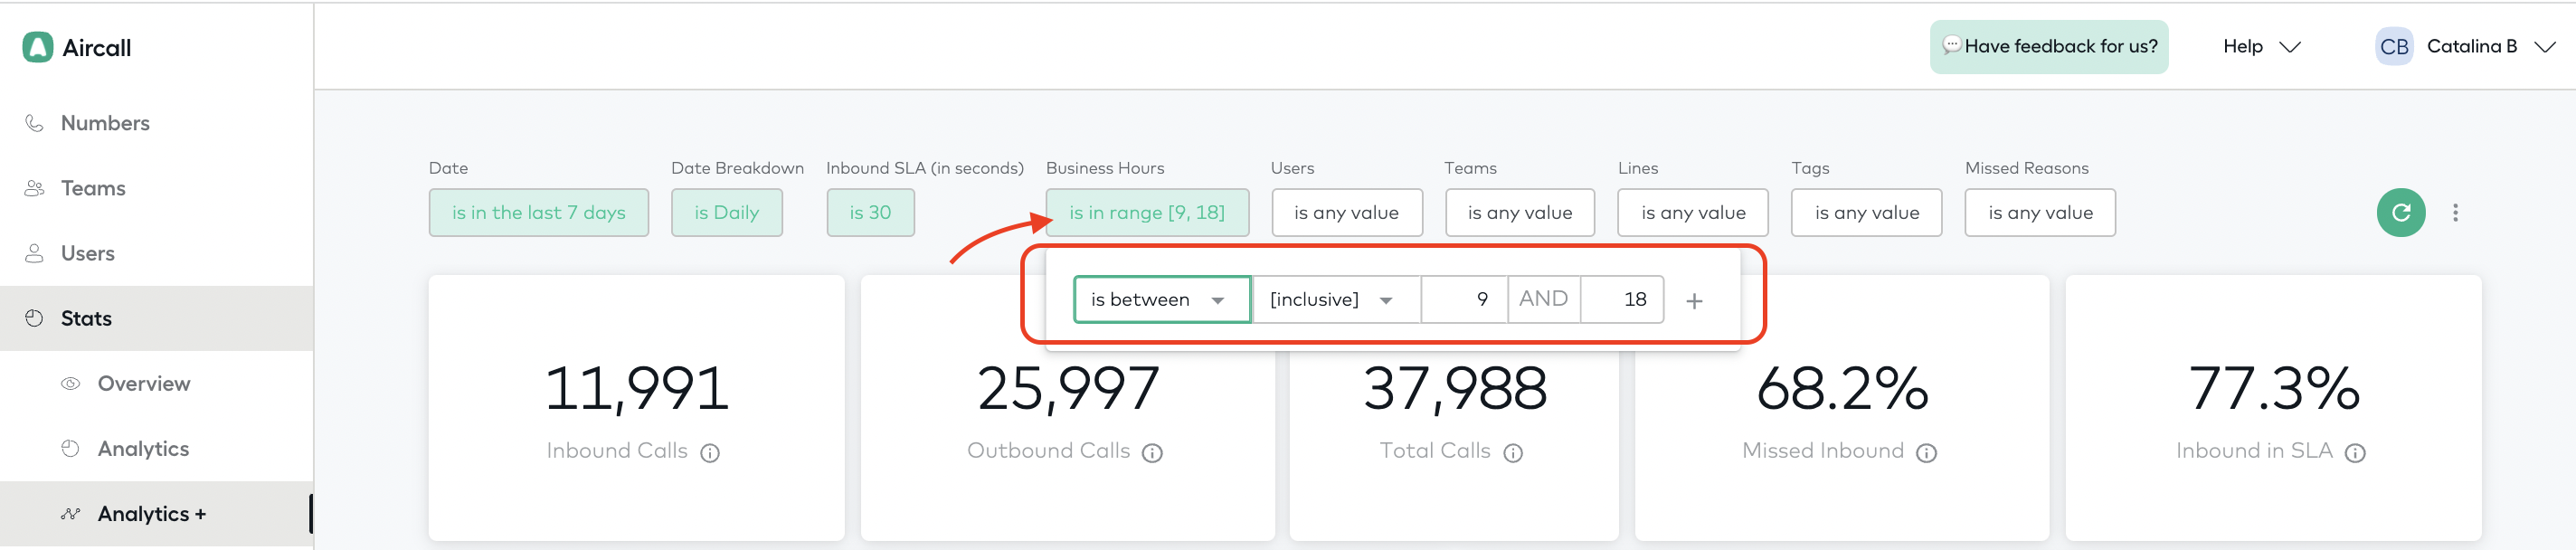Open the Teams section

[x=157, y=188]
